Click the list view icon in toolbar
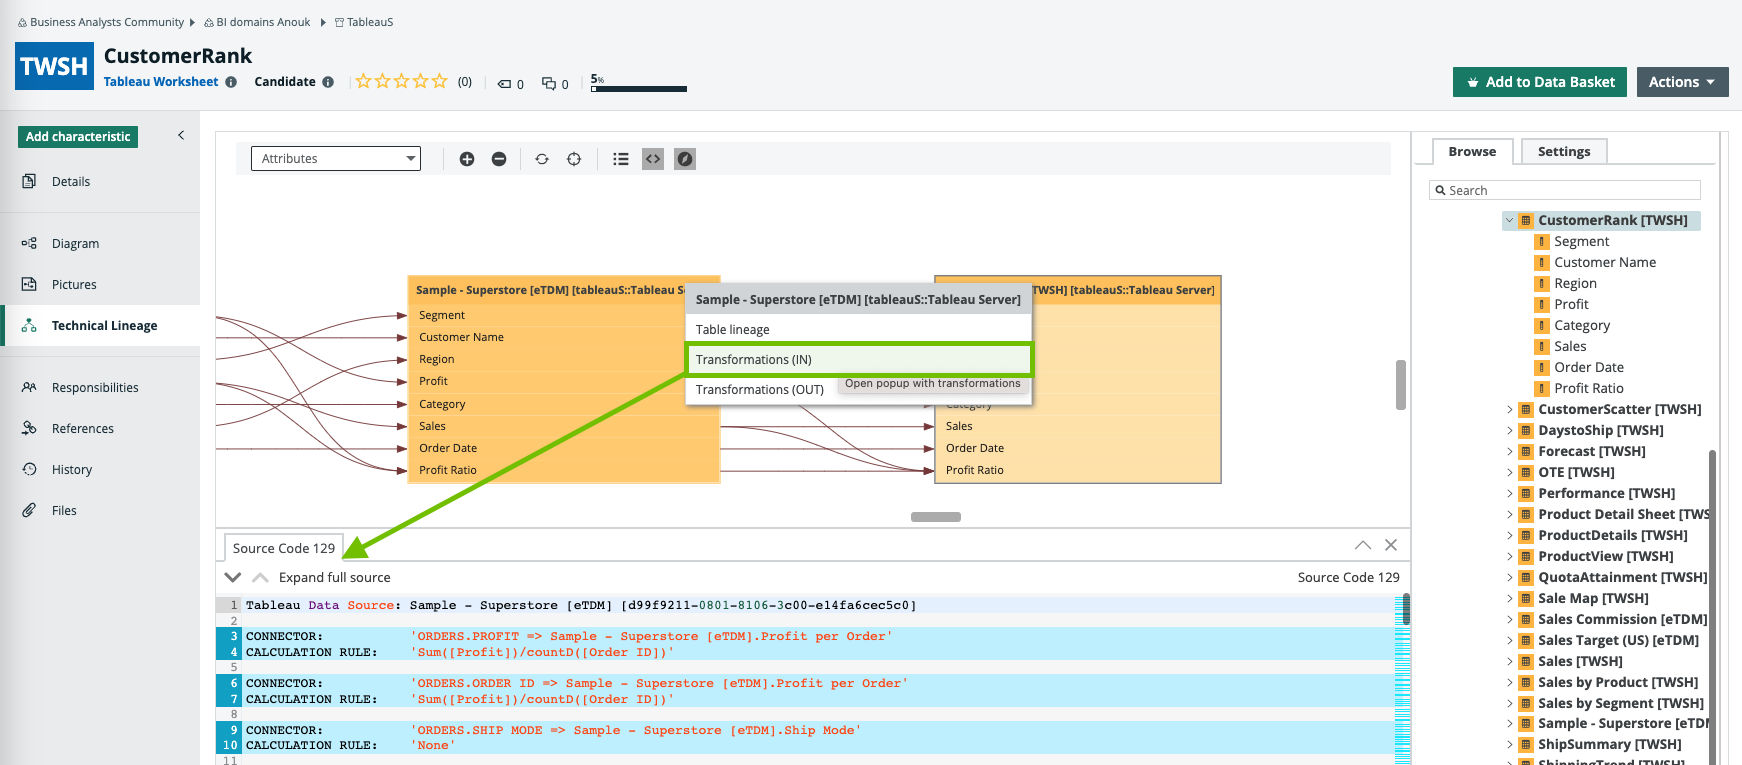This screenshot has height=765, width=1742. pyautogui.click(x=621, y=159)
